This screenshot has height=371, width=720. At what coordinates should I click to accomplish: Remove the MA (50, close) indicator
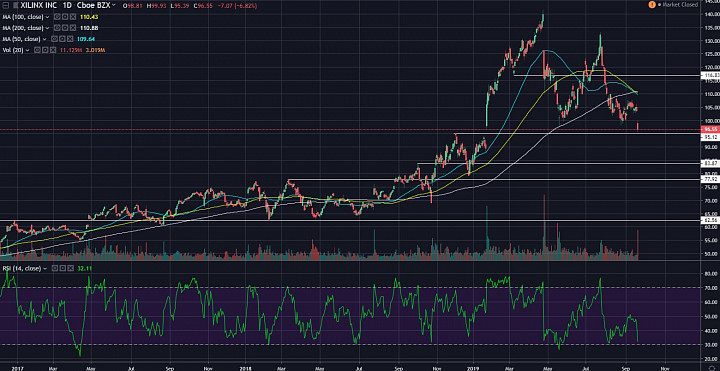tap(70, 39)
